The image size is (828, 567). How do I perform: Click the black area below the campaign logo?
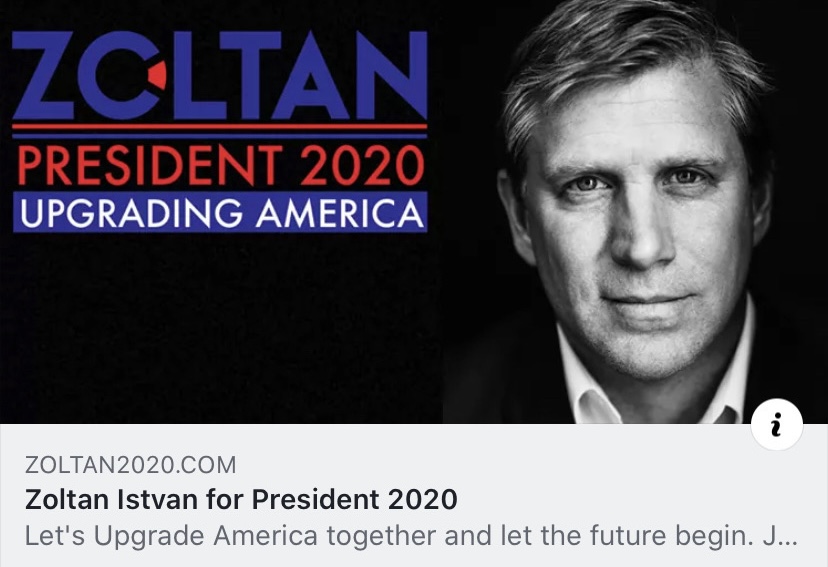[219, 330]
